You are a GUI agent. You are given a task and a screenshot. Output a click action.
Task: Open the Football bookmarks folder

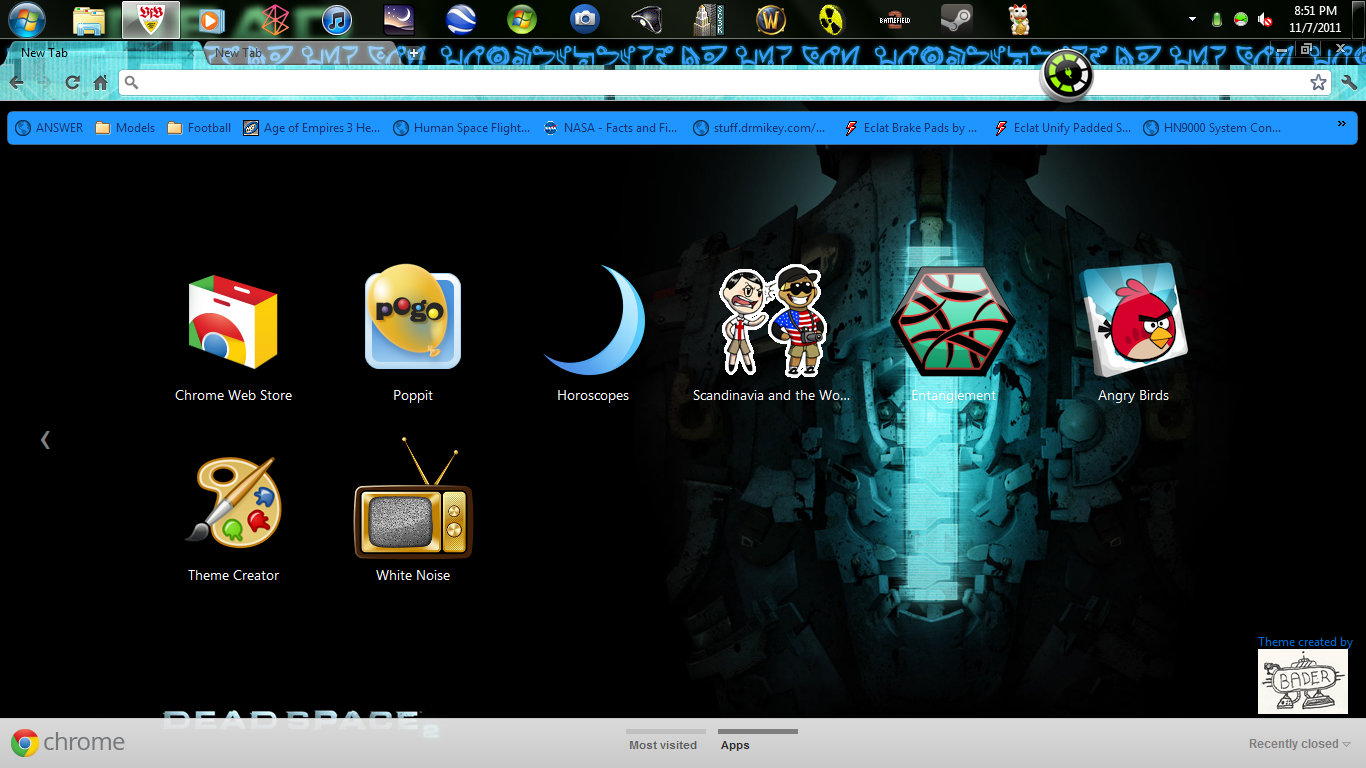click(199, 128)
